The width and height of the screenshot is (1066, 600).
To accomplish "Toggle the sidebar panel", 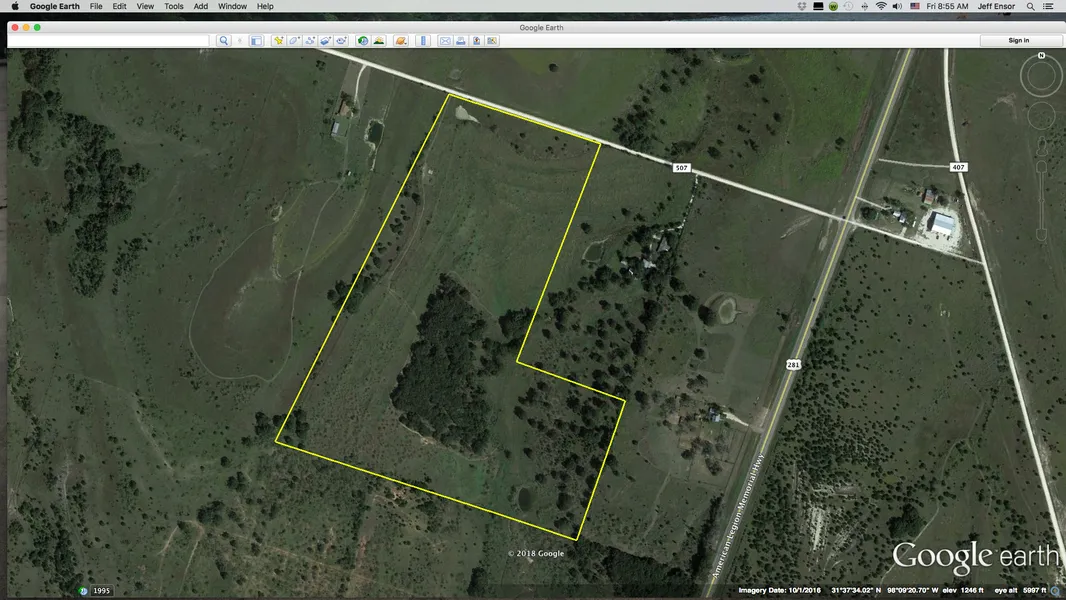I will [x=256, y=41].
